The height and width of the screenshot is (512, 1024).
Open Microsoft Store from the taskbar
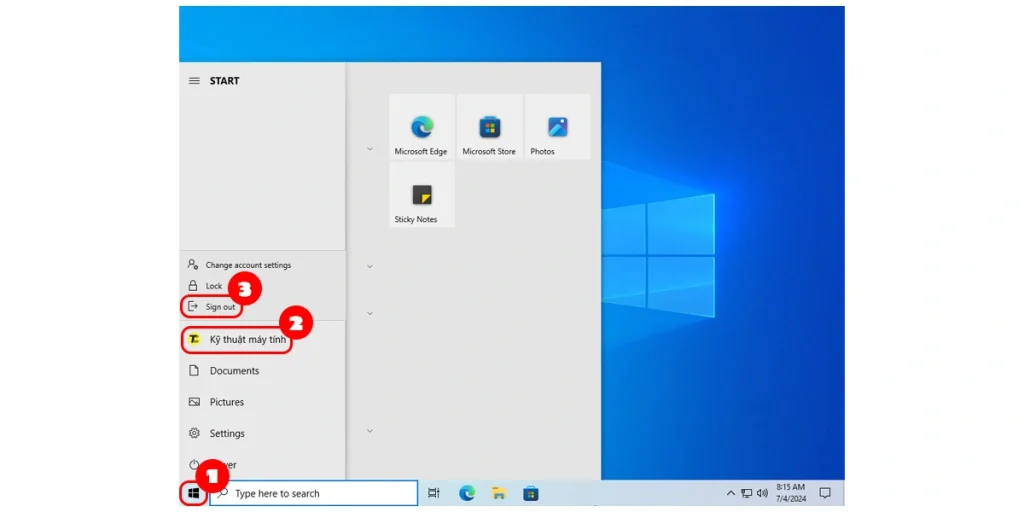(531, 493)
